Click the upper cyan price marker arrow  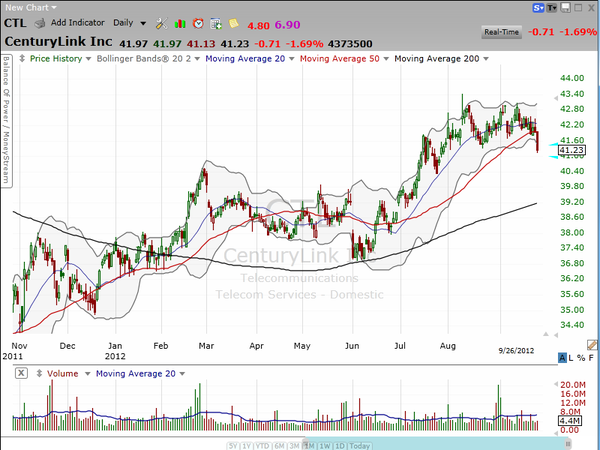tap(553, 144)
